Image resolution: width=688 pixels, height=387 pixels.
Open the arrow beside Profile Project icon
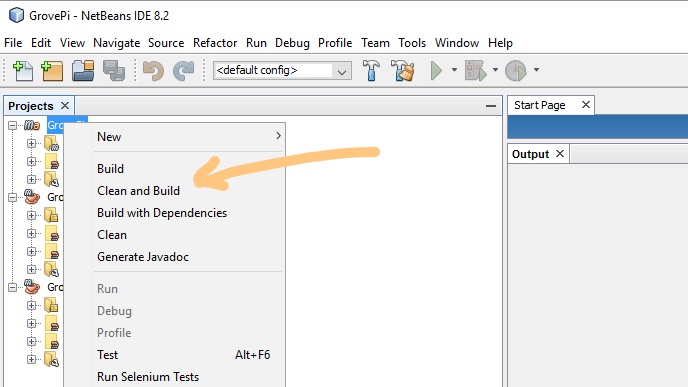coord(536,70)
